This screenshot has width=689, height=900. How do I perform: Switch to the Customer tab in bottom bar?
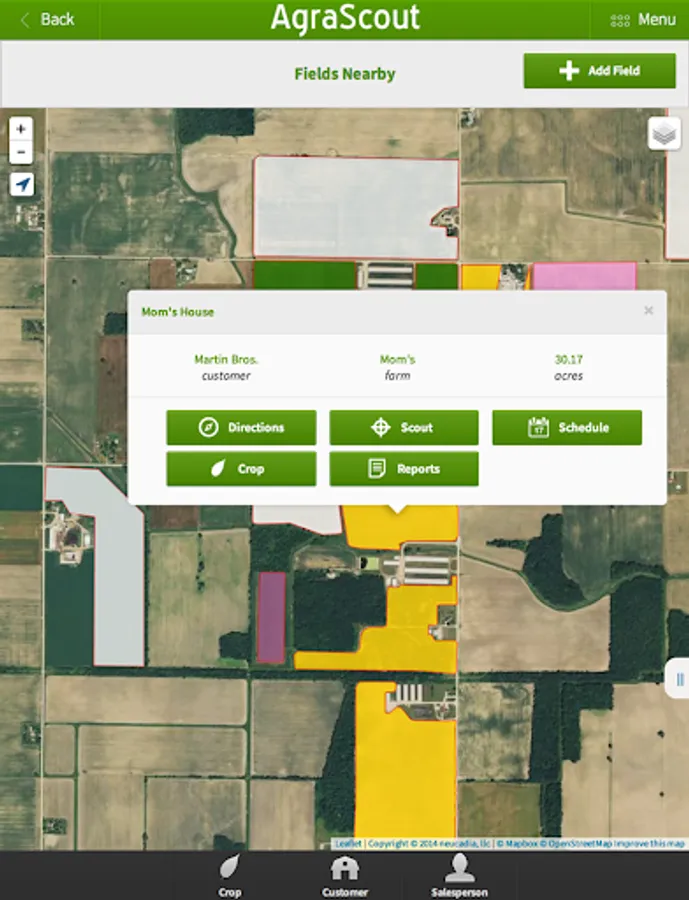(344, 875)
